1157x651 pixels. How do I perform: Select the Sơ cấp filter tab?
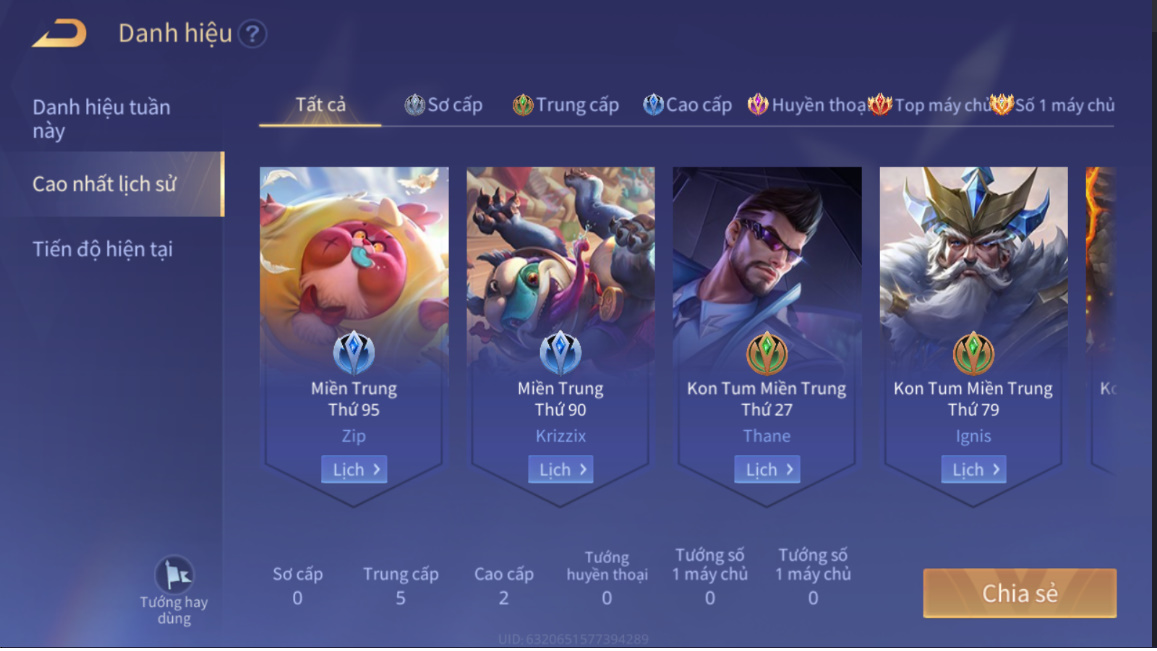443,105
